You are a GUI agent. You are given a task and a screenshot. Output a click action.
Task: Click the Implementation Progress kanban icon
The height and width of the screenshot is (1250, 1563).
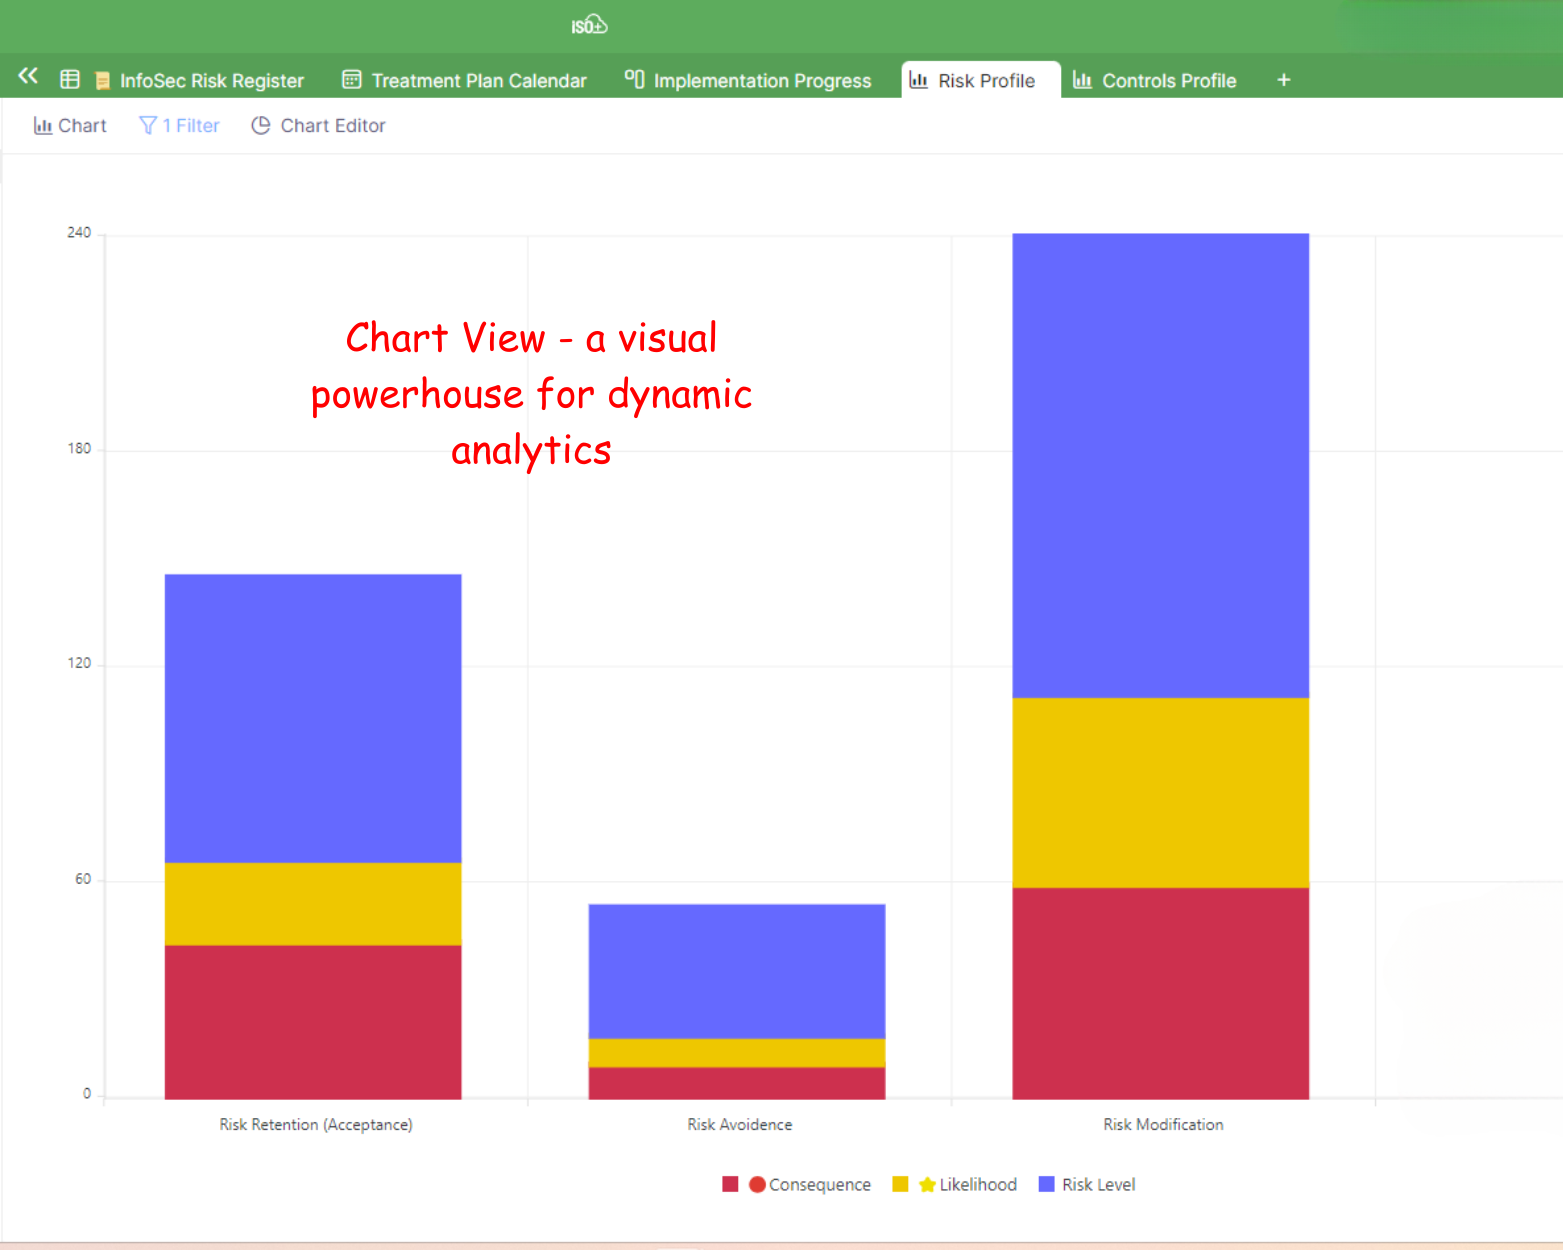tap(634, 79)
